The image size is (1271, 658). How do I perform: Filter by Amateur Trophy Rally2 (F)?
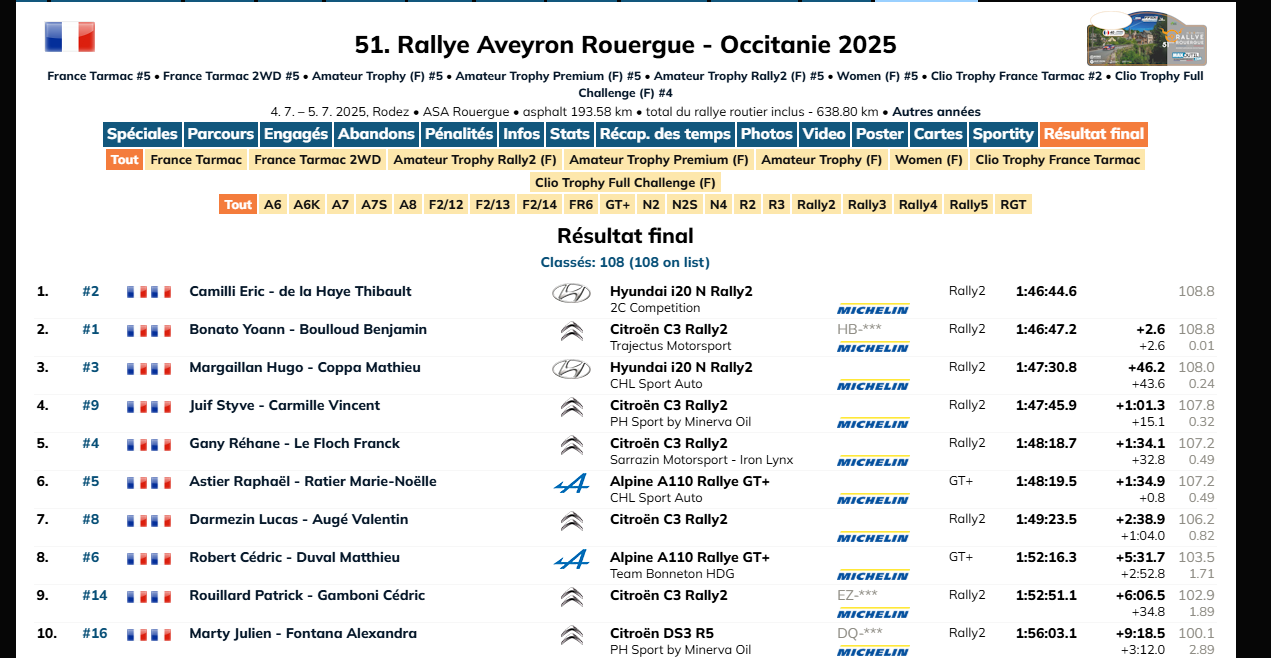click(475, 160)
